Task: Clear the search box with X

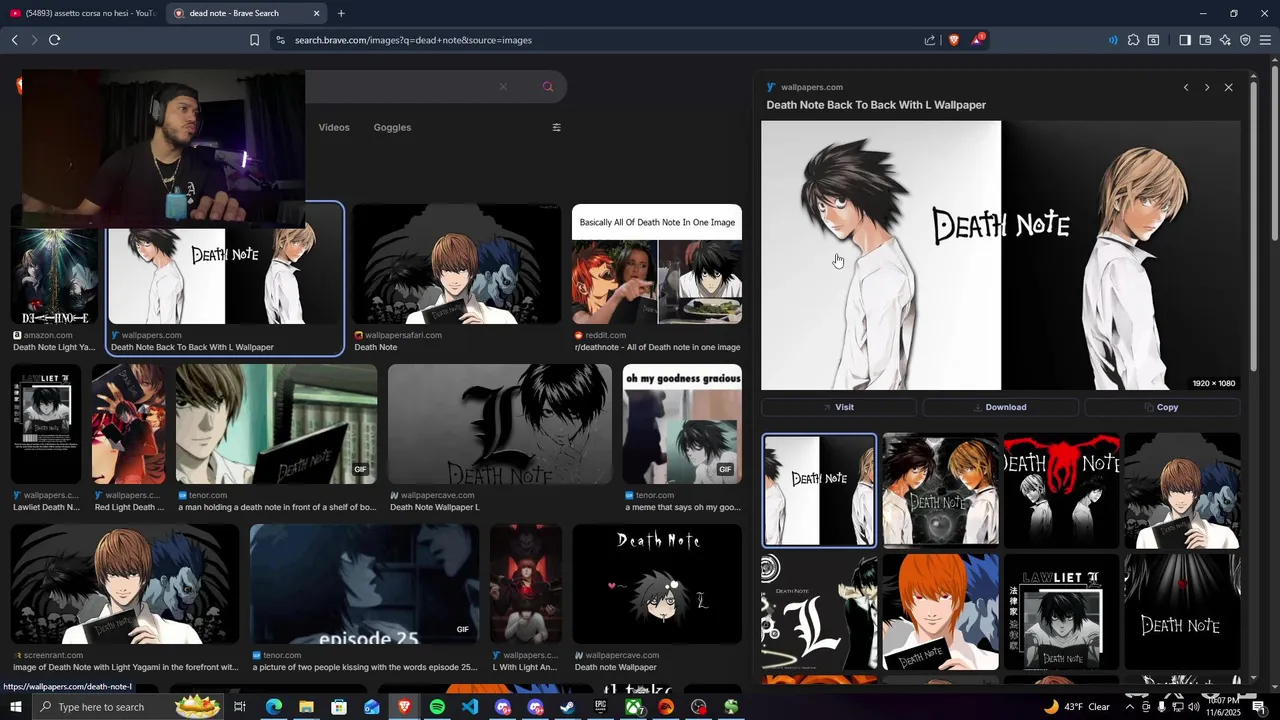Action: (503, 87)
